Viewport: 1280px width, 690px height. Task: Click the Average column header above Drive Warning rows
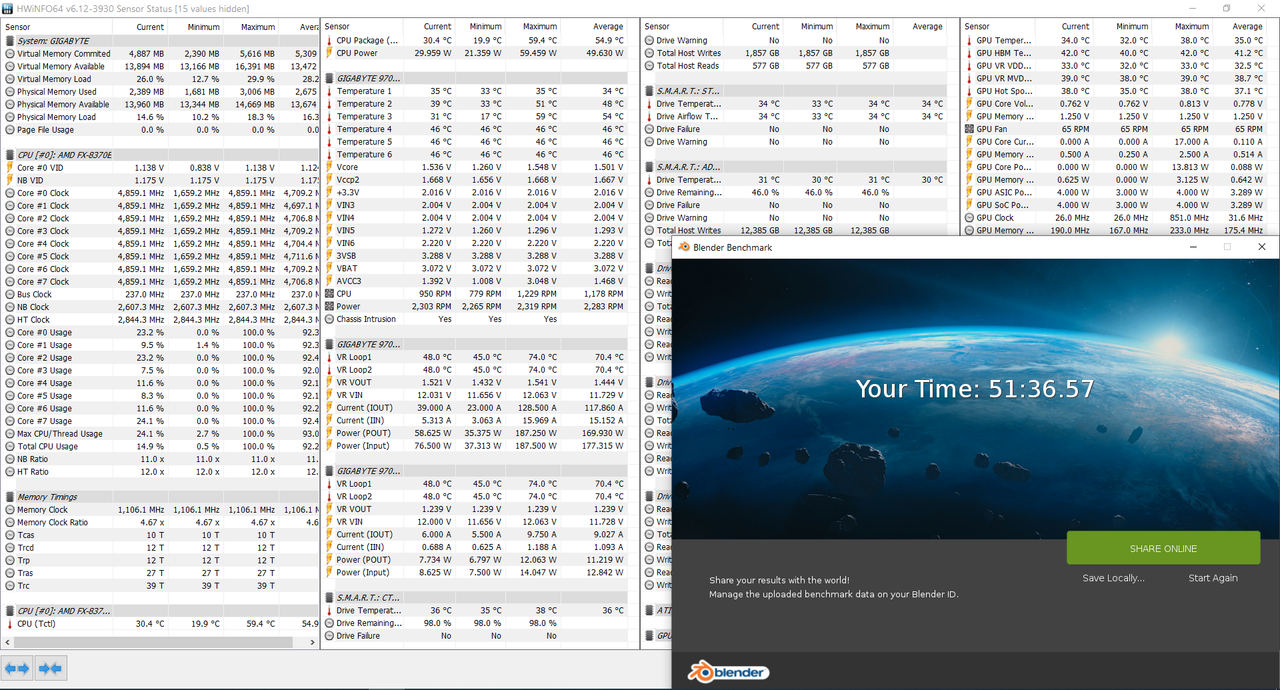(x=927, y=26)
